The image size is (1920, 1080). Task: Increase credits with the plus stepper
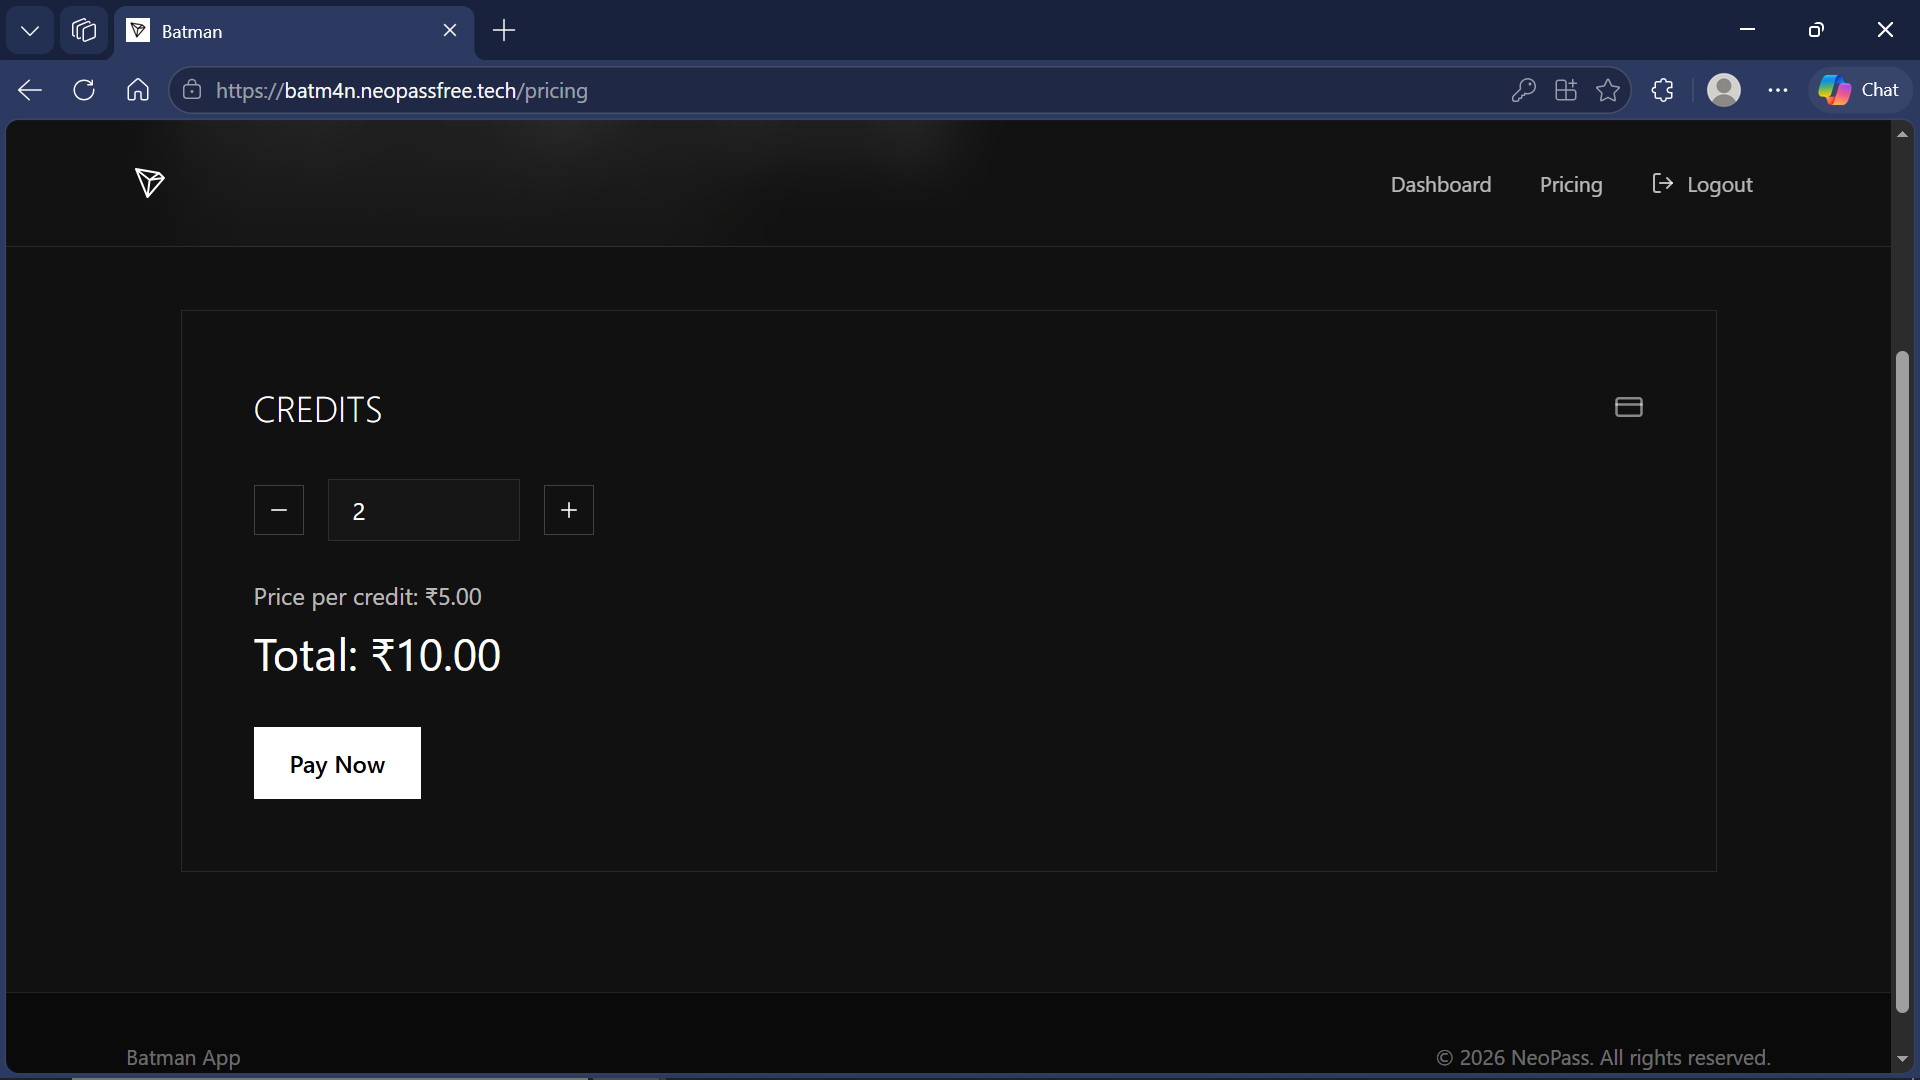568,510
